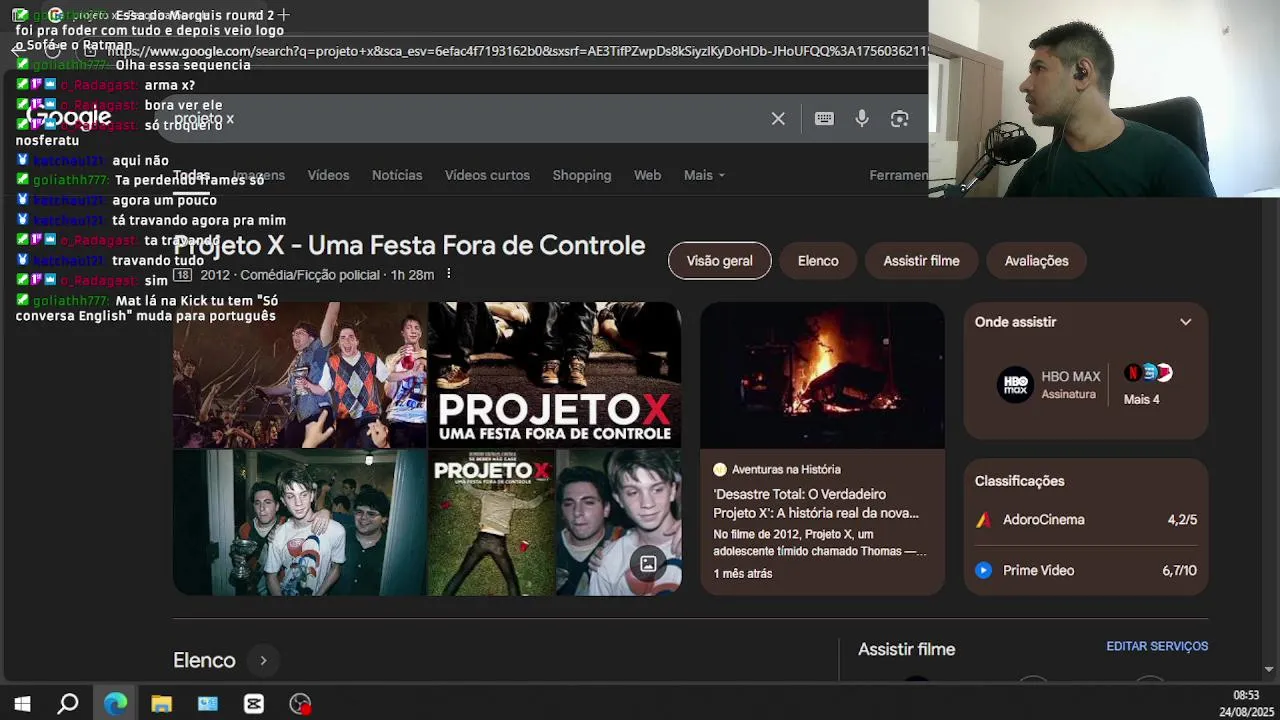Open the AdoroCinema 4,2/5 rating row

click(1086, 520)
